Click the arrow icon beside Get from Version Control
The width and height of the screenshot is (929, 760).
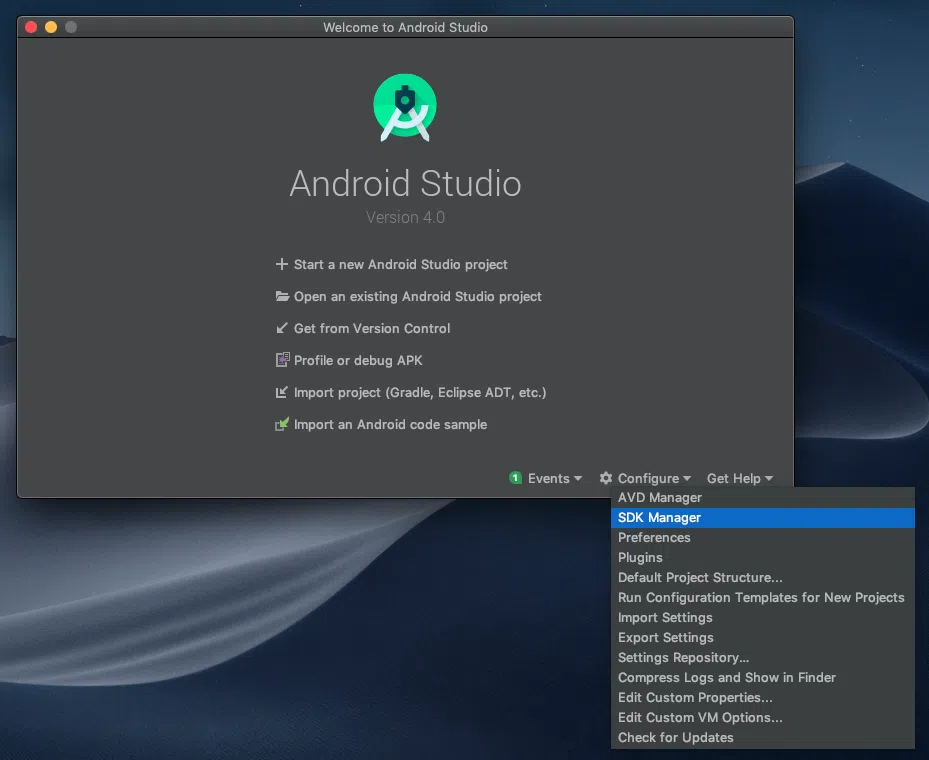point(282,328)
